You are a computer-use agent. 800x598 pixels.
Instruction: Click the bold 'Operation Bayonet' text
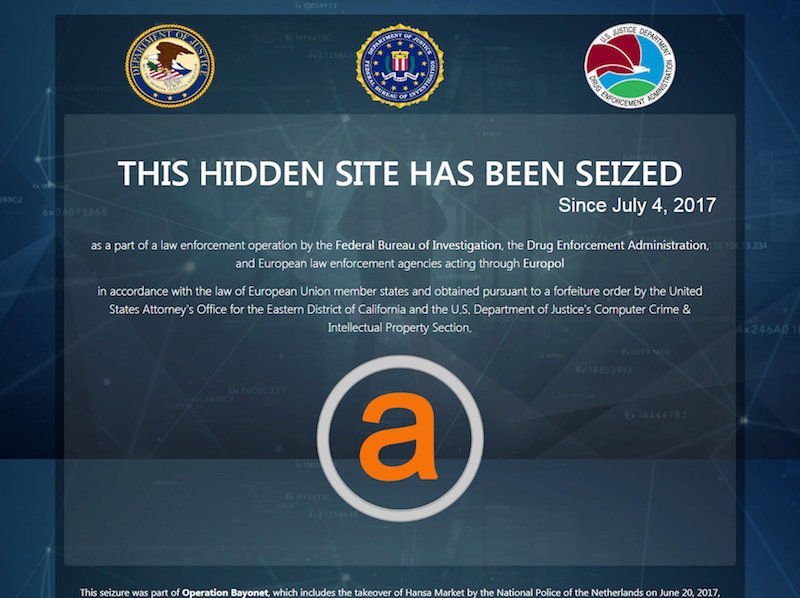point(225,592)
